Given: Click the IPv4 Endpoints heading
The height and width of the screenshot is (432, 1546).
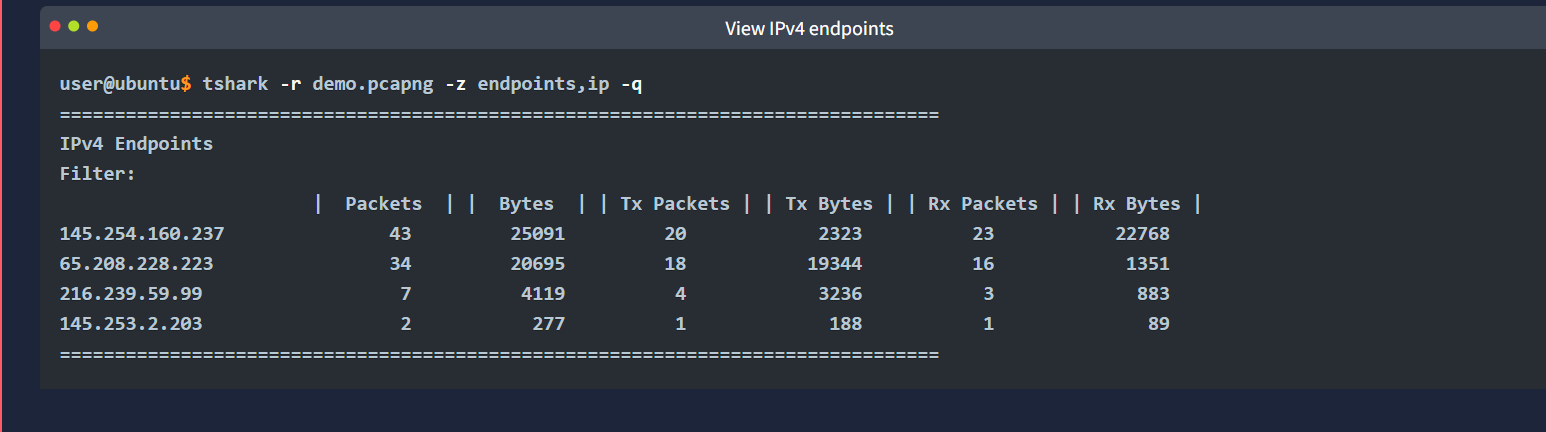Looking at the screenshot, I should point(136,144).
